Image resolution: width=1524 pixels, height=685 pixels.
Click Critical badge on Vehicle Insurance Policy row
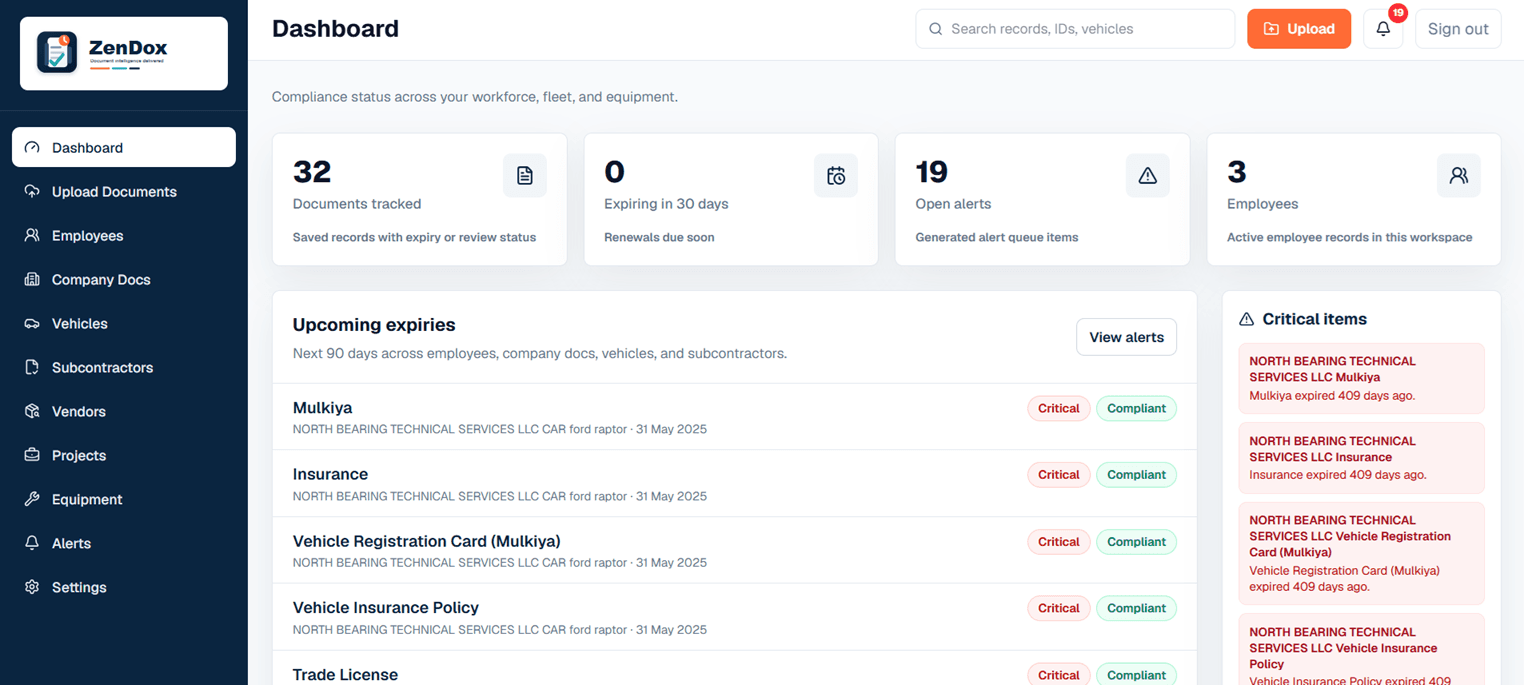[1058, 608]
